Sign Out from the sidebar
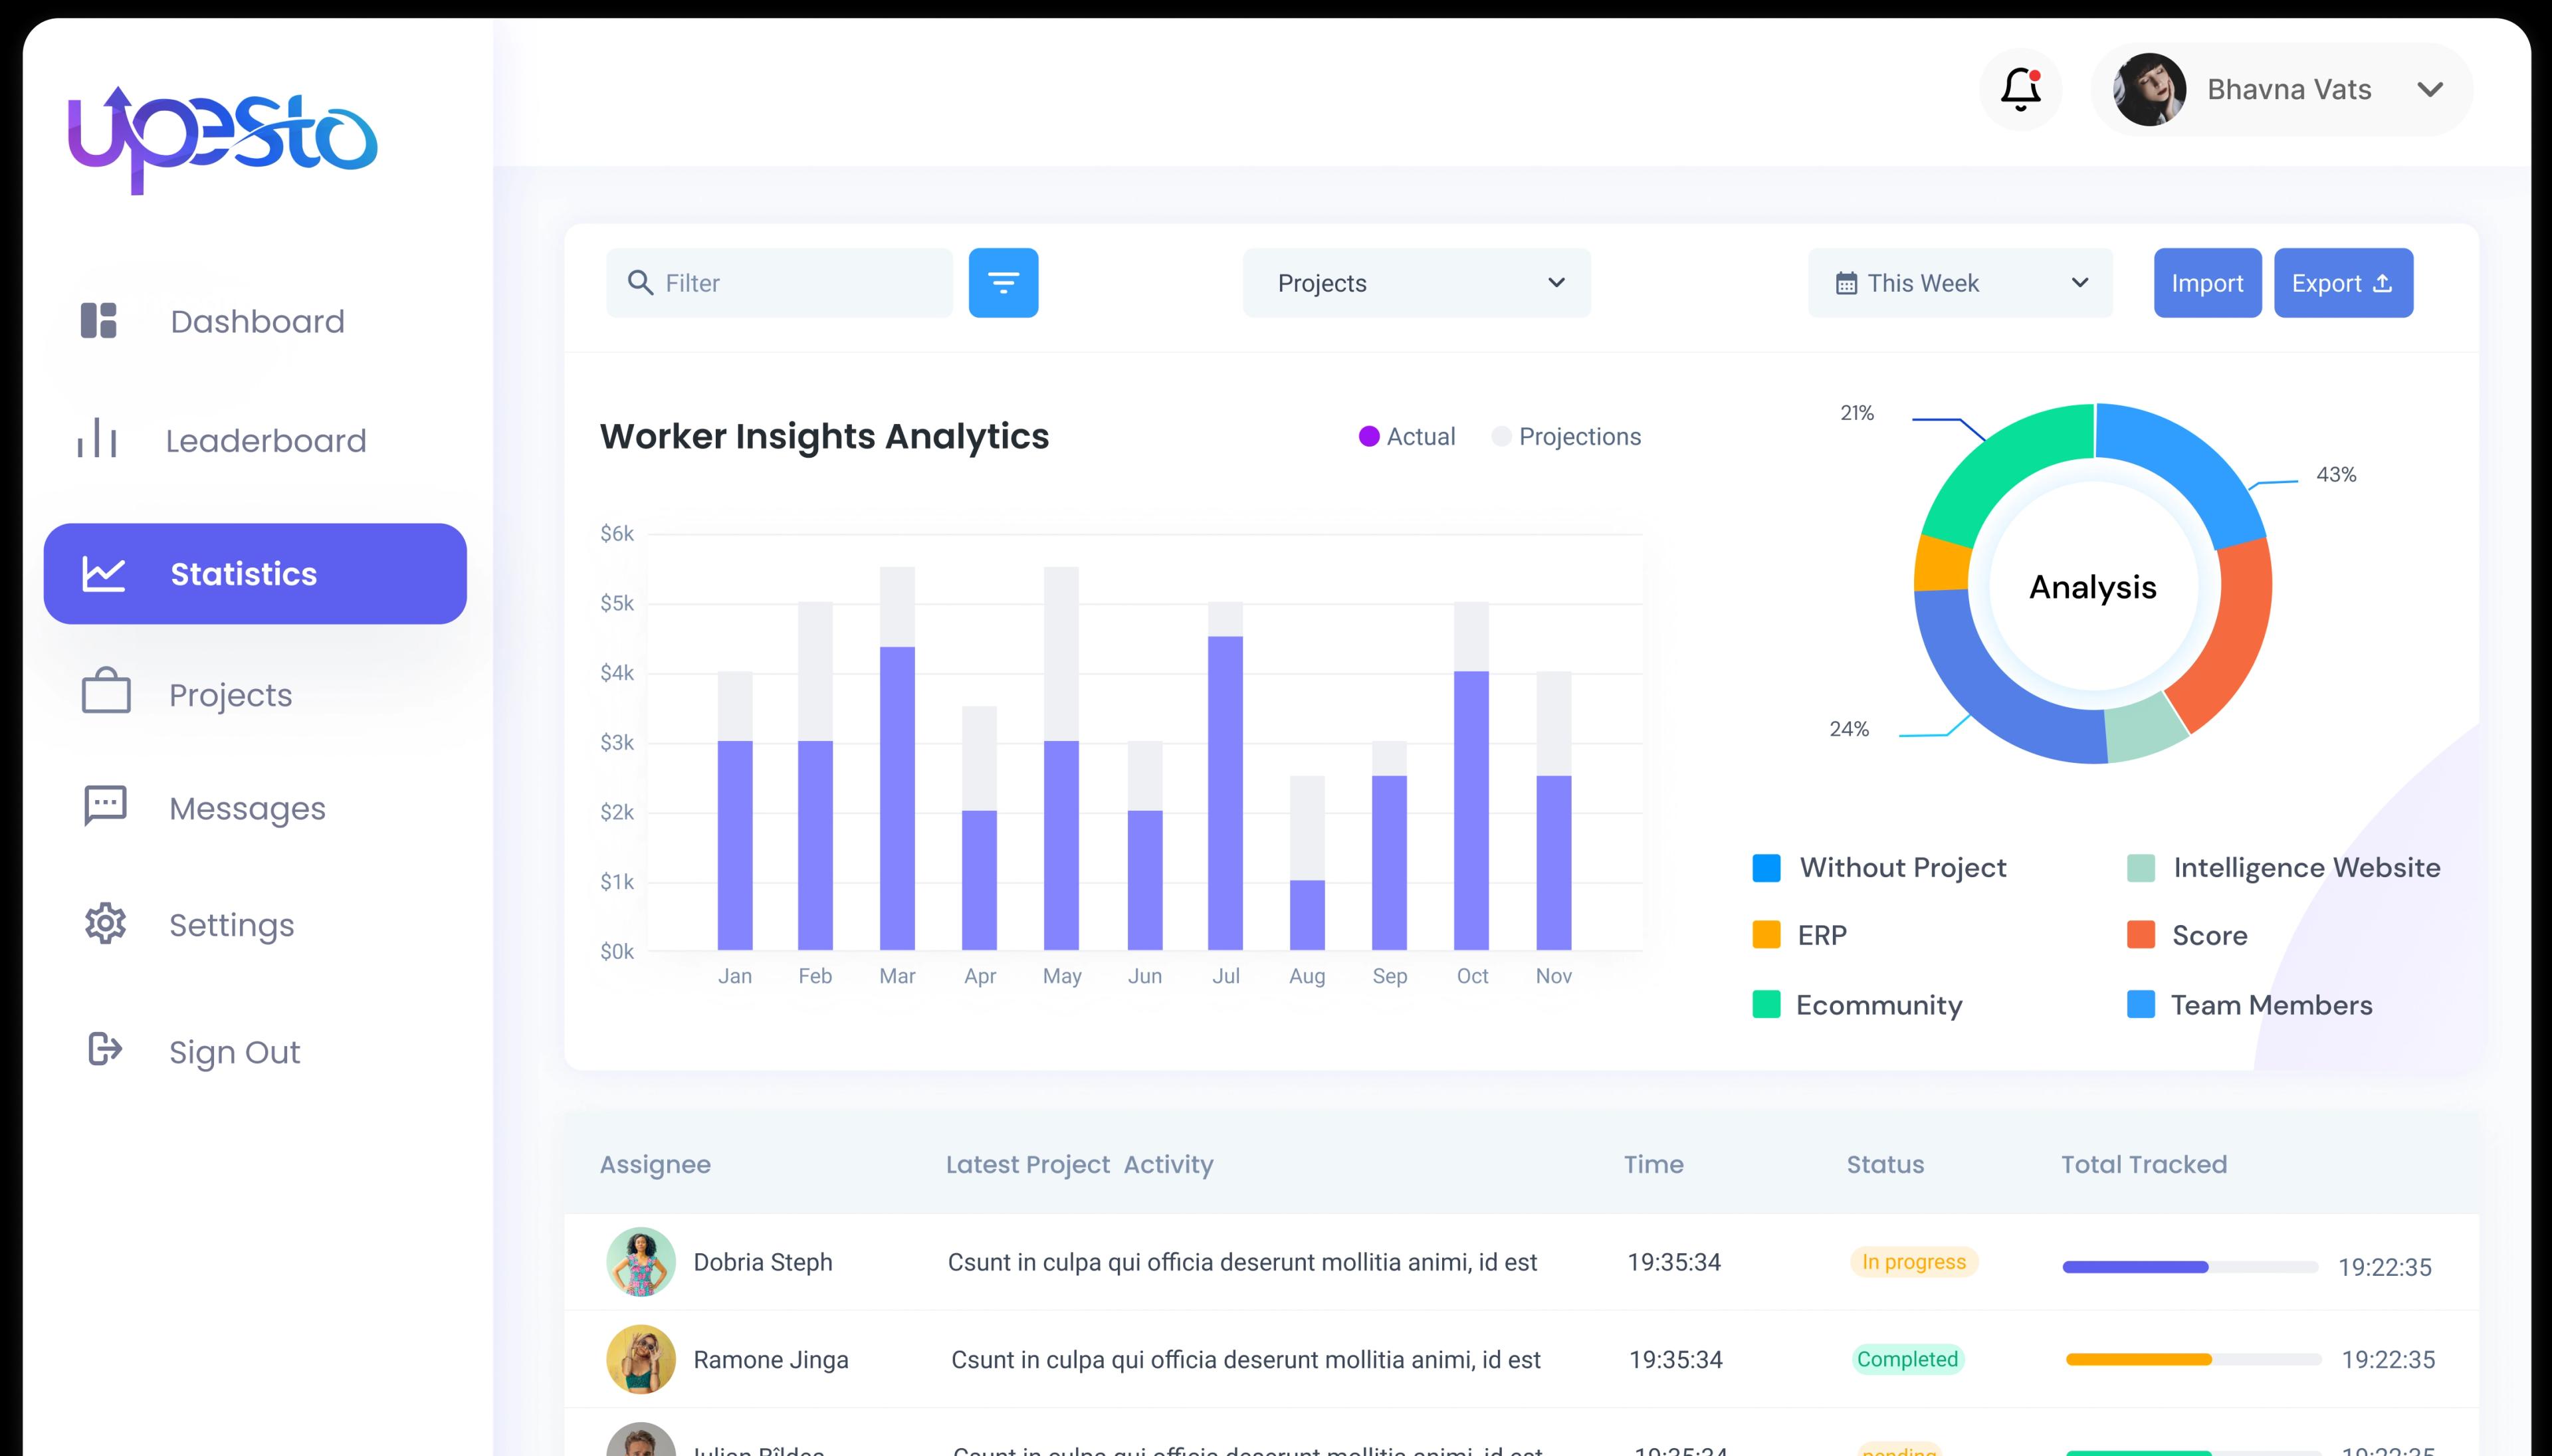The height and width of the screenshot is (1456, 2552). [234, 1052]
